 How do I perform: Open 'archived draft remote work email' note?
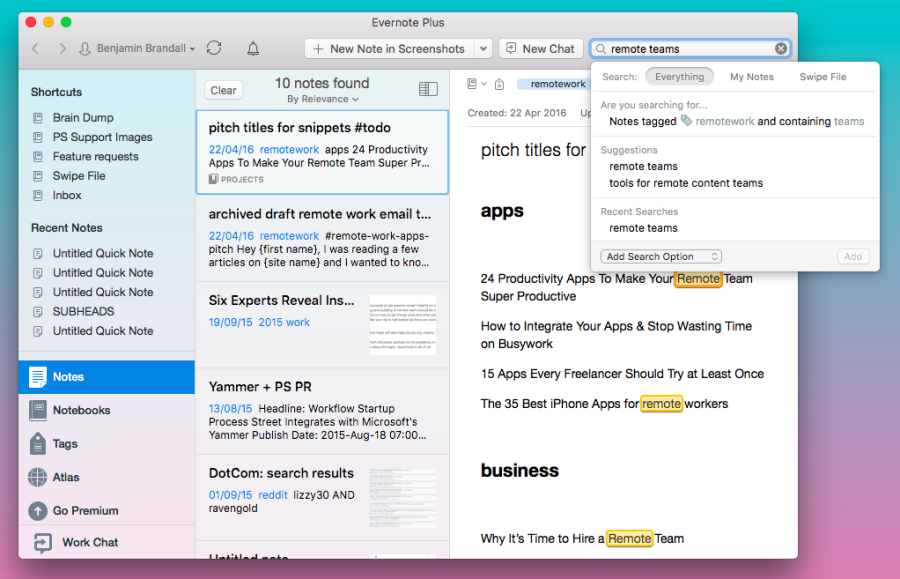322,238
